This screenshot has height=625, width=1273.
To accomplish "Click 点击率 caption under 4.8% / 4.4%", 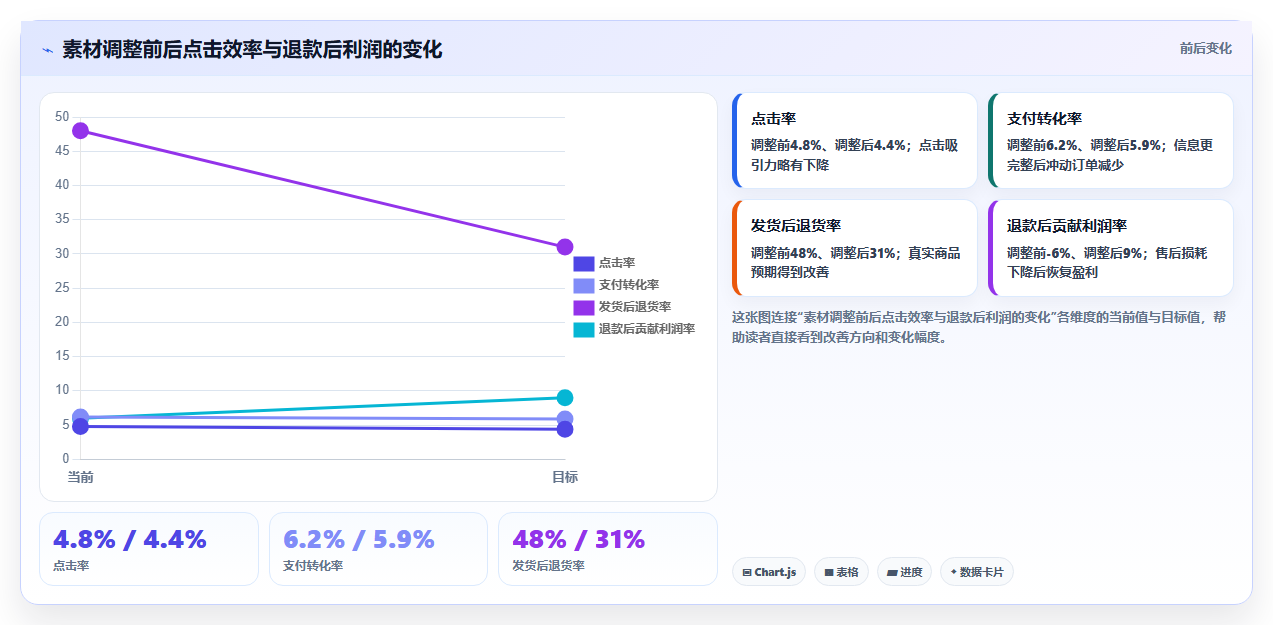I will pos(71,566).
